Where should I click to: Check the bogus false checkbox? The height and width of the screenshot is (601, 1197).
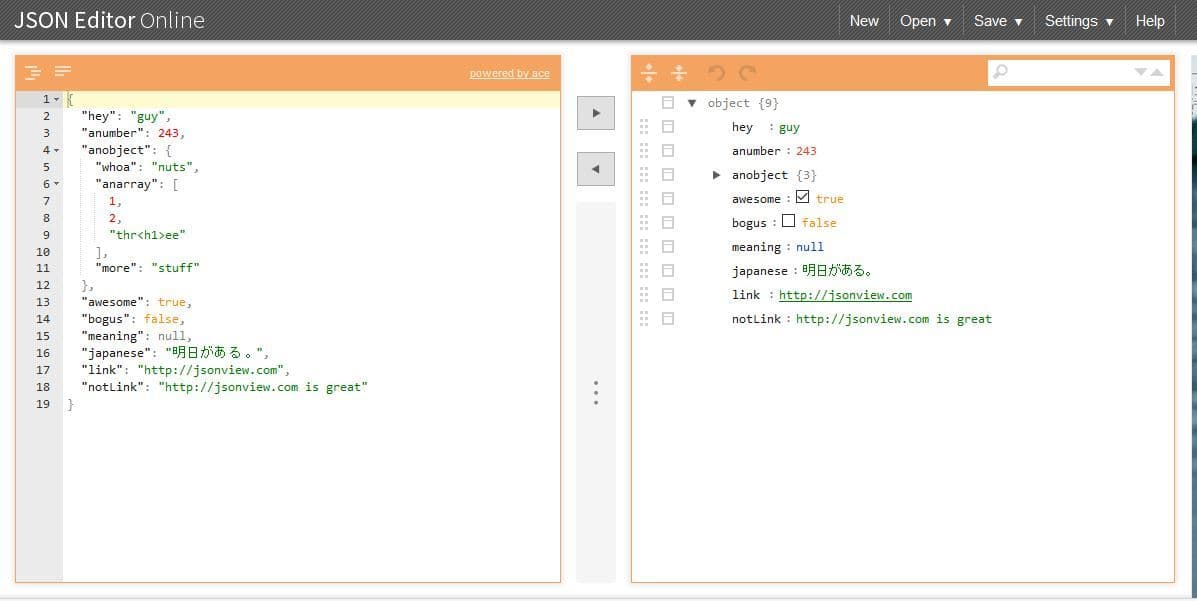(x=789, y=221)
